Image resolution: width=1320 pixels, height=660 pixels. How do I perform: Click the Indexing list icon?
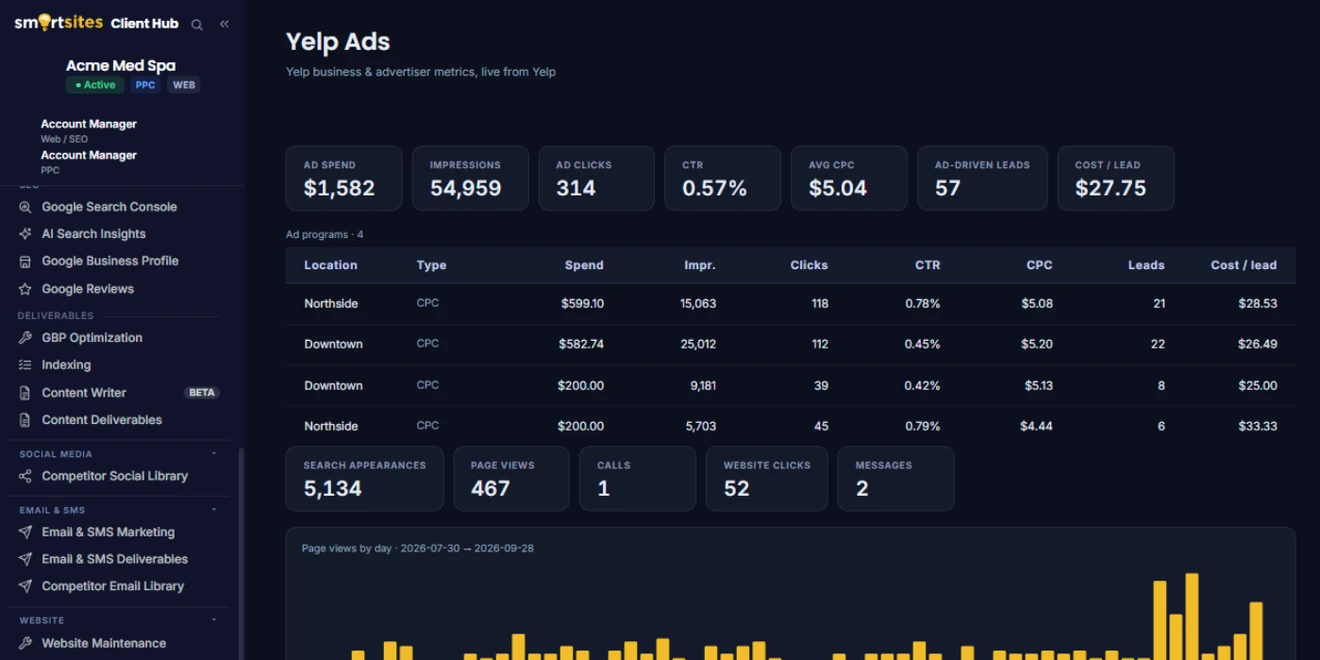coord(25,365)
